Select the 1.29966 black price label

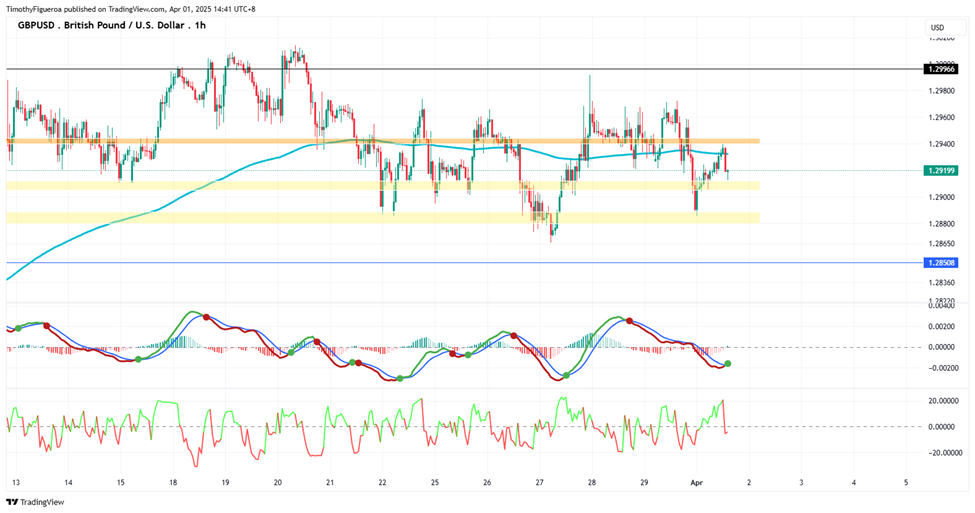(x=941, y=69)
